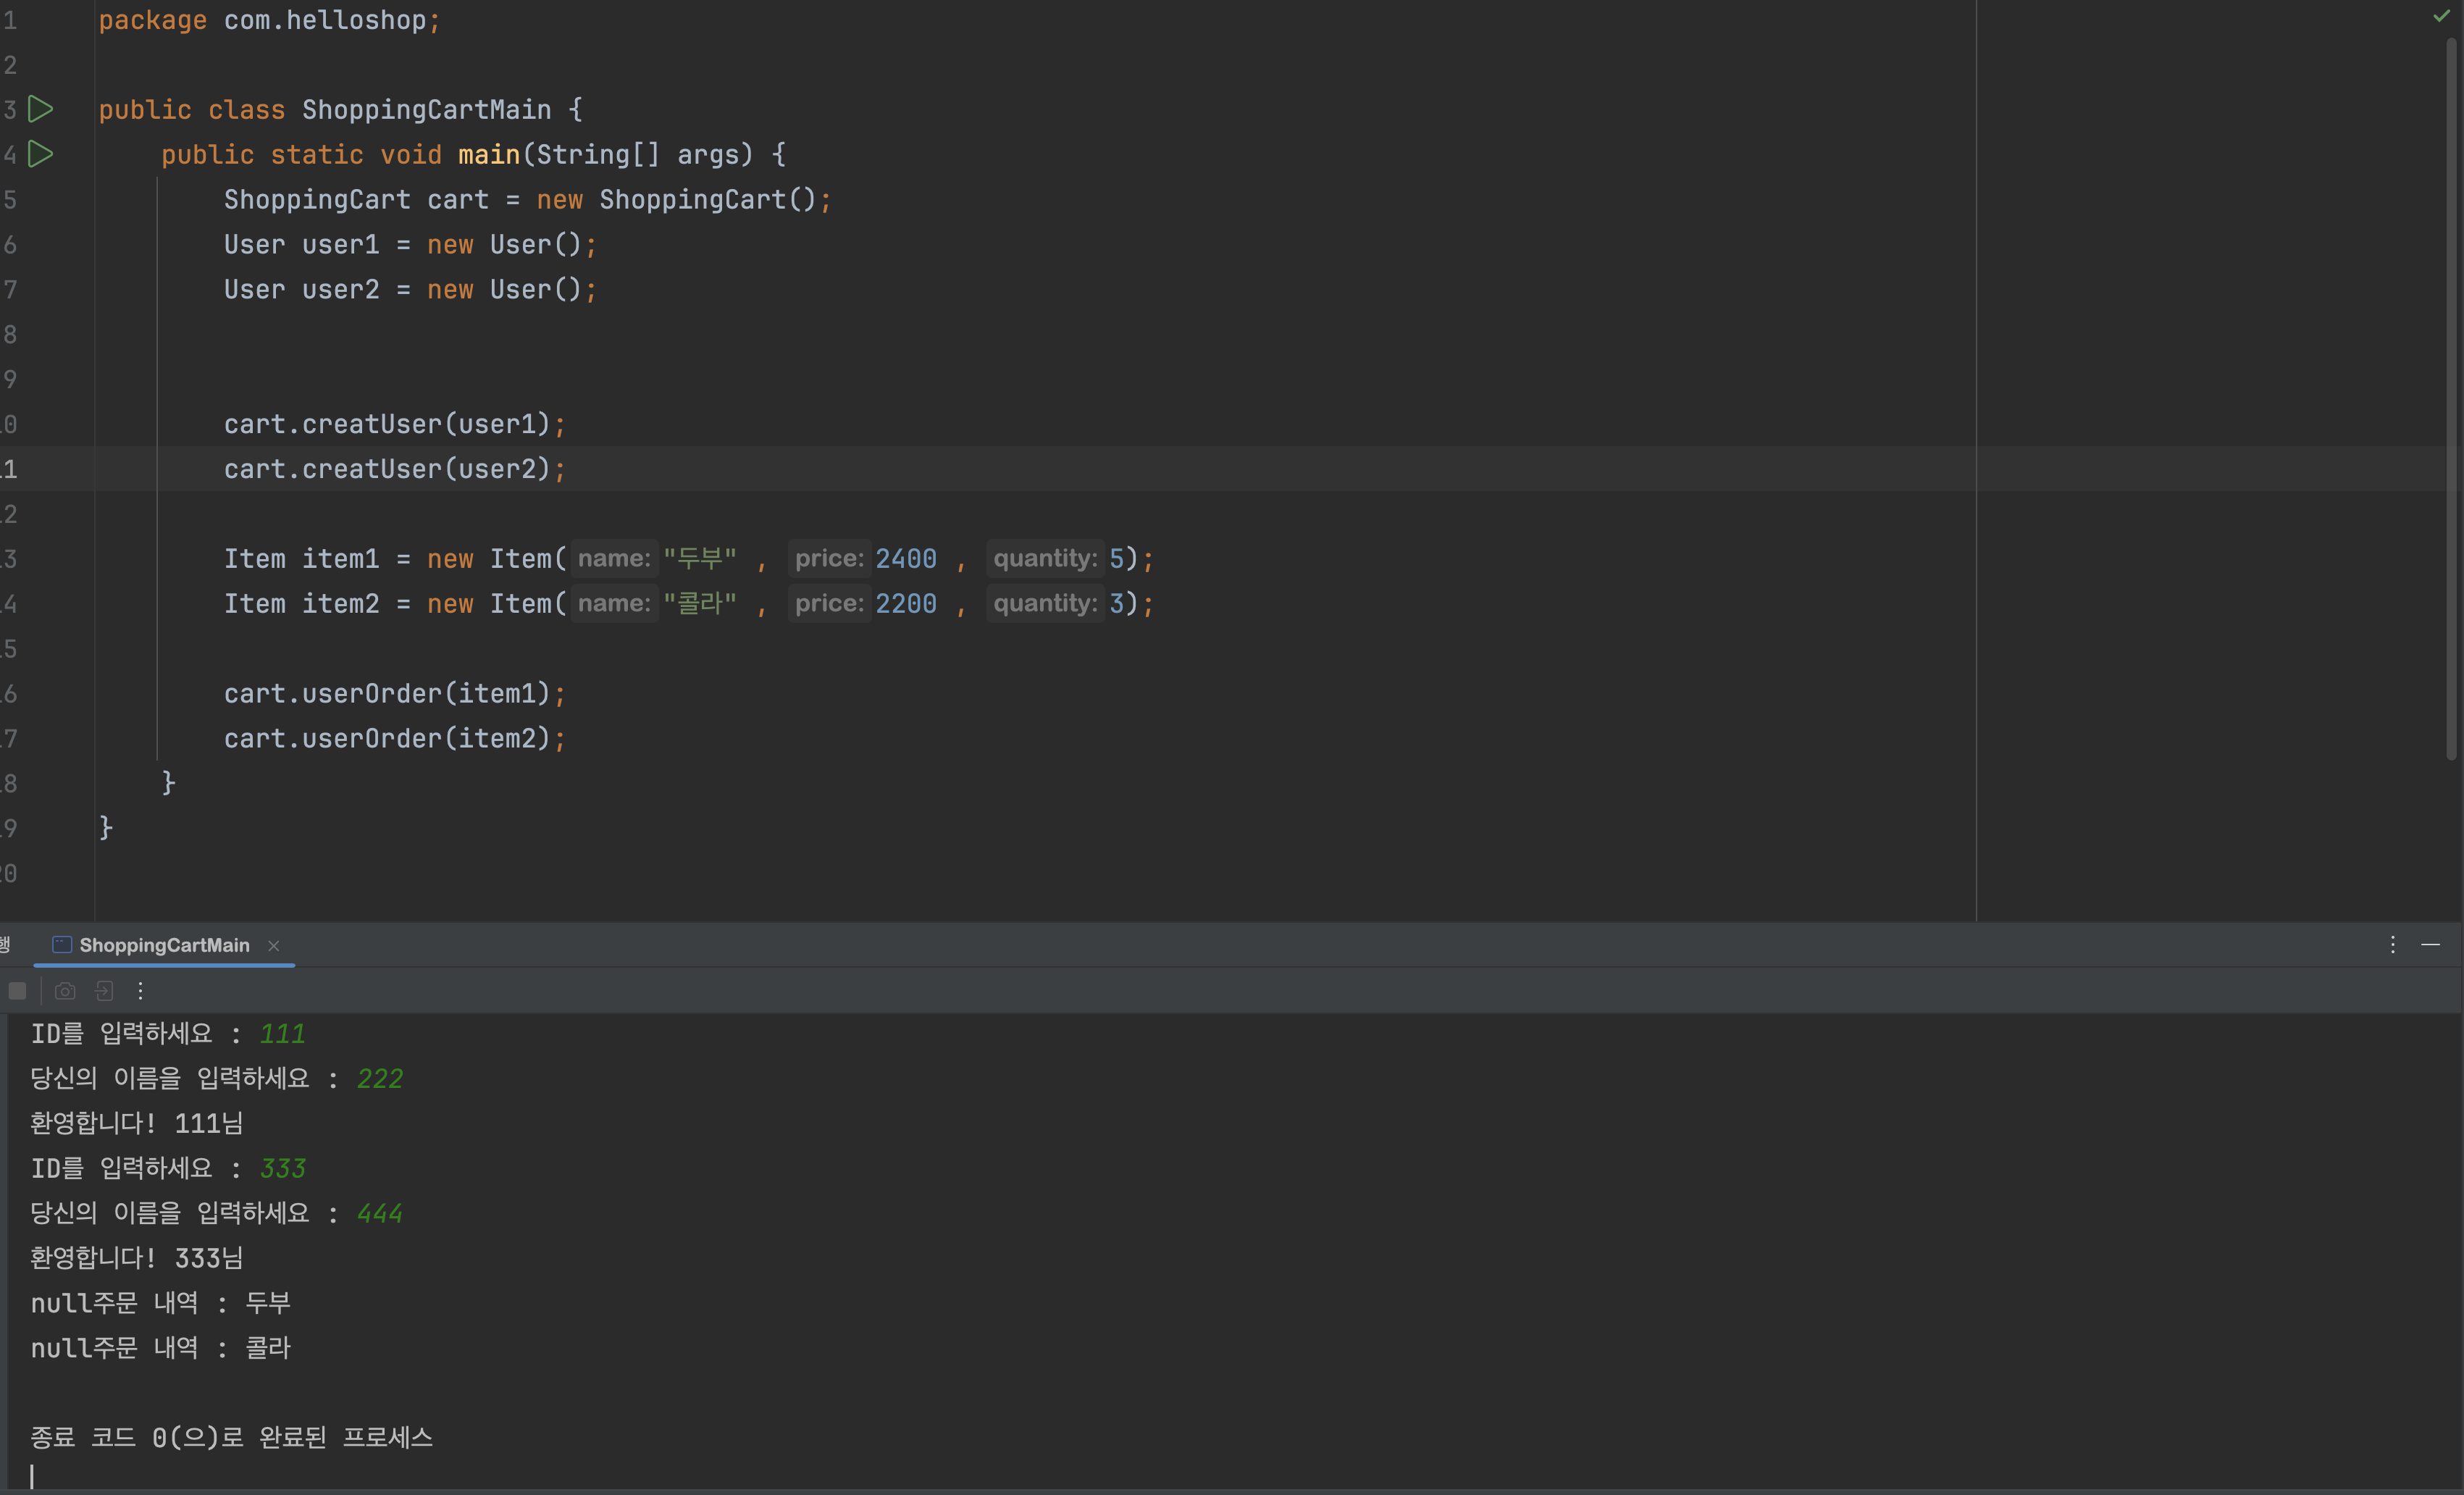Image resolution: width=2464 pixels, height=1495 pixels.
Task: Click cart.userOrder(item2) statement
Action: 394,738
